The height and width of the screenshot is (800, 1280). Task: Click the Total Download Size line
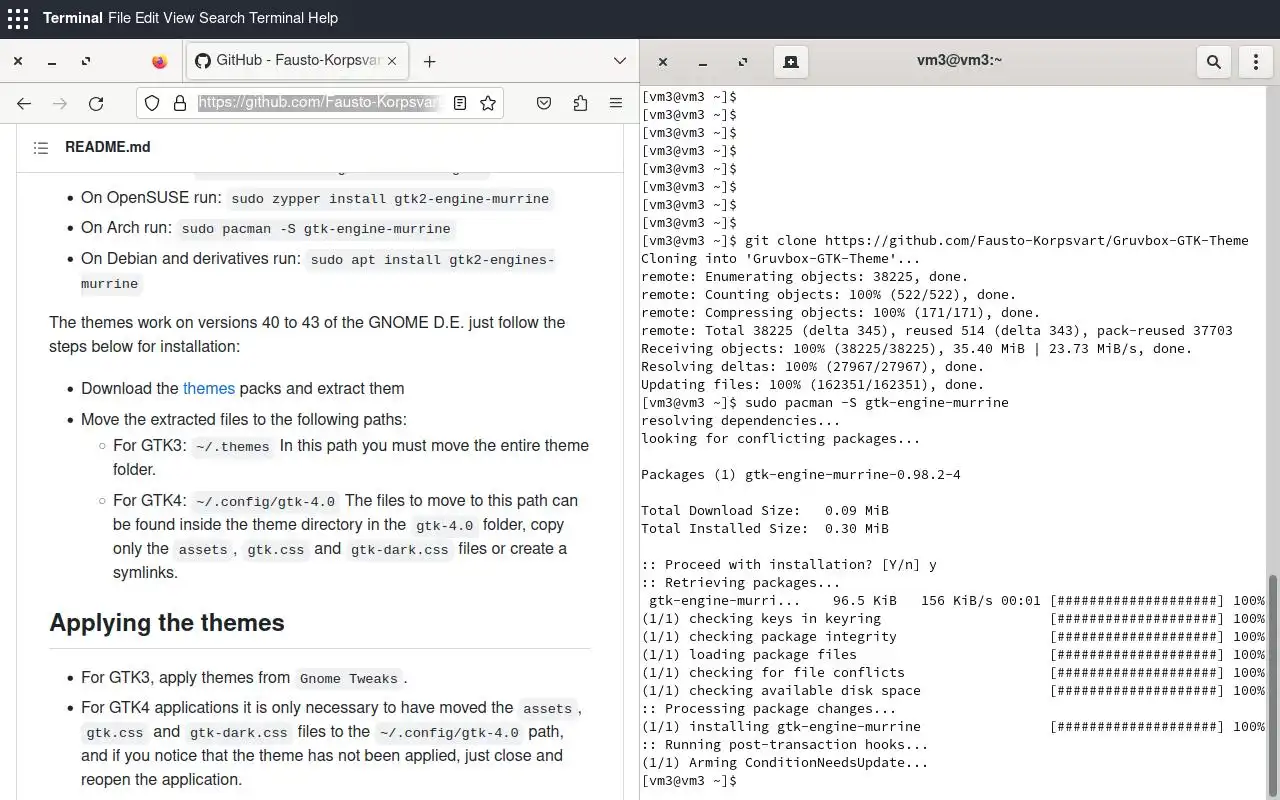tap(765, 510)
